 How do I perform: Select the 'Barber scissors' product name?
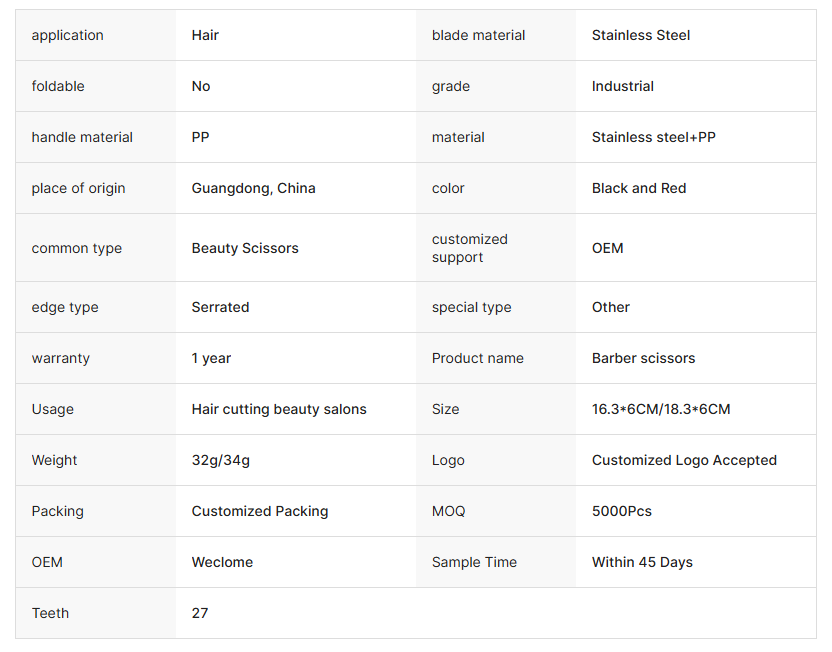643,358
